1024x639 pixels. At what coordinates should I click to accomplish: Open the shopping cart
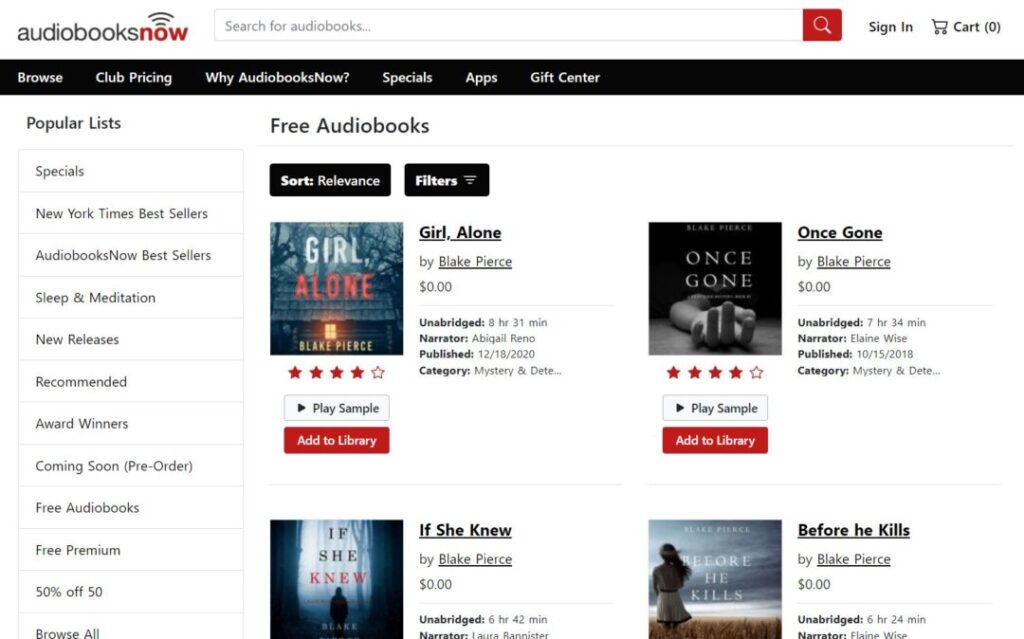click(965, 27)
